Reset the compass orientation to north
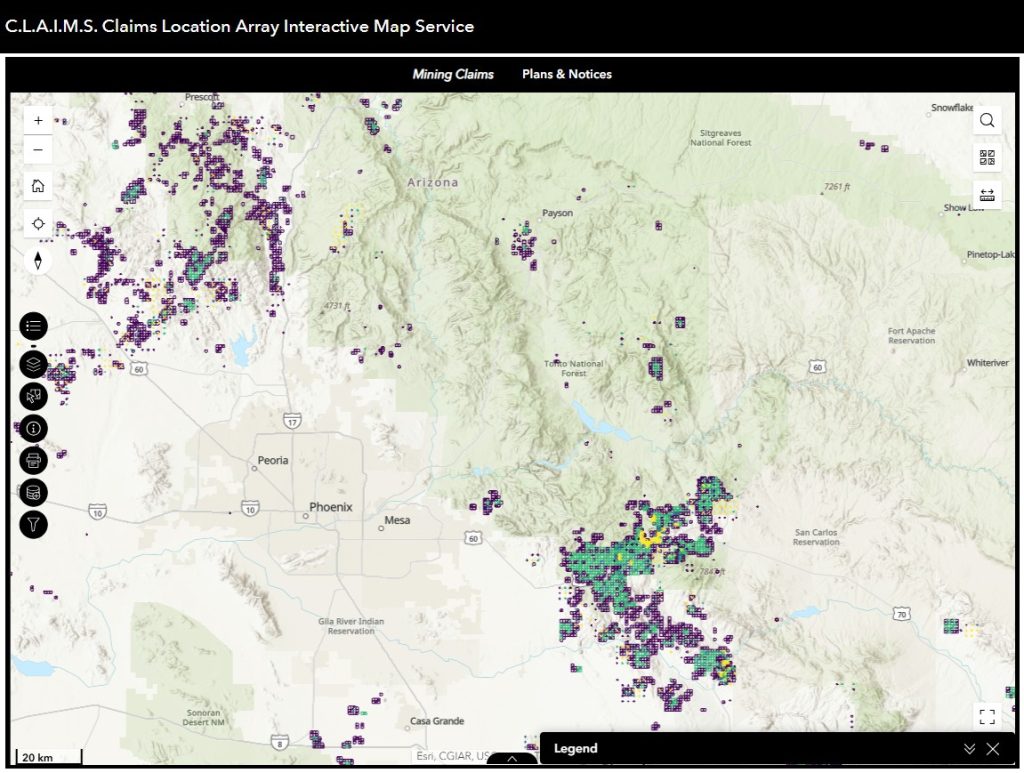 pyautogui.click(x=38, y=261)
